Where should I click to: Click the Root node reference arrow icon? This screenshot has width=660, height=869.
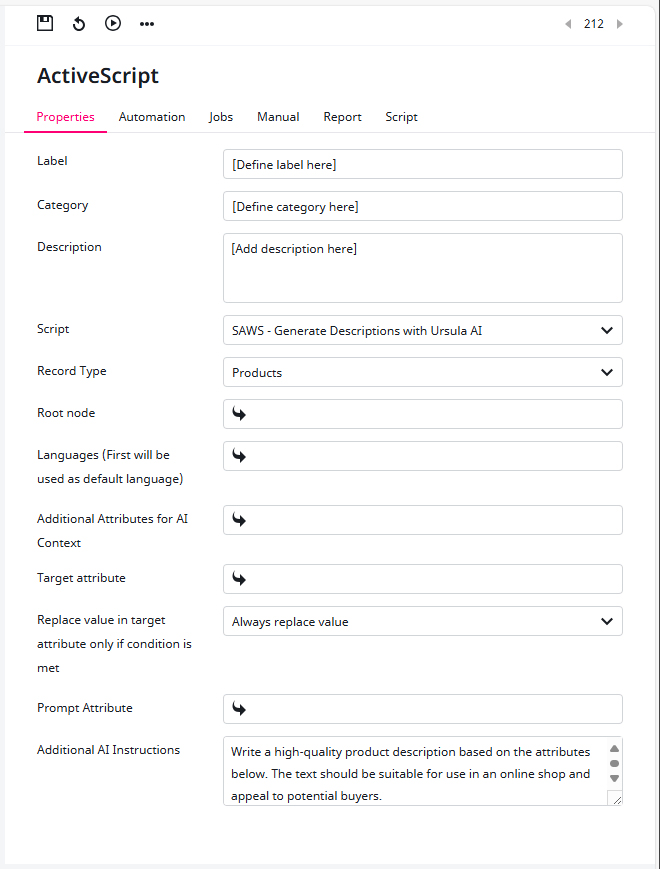pyautogui.click(x=239, y=413)
